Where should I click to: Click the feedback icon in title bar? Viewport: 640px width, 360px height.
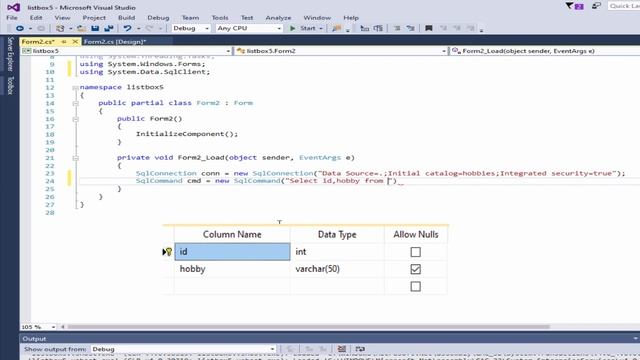tap(596, 6)
